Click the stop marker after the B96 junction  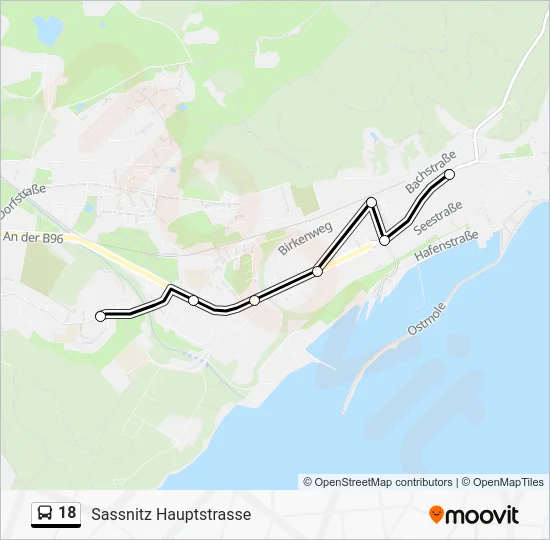pyautogui.click(x=193, y=300)
